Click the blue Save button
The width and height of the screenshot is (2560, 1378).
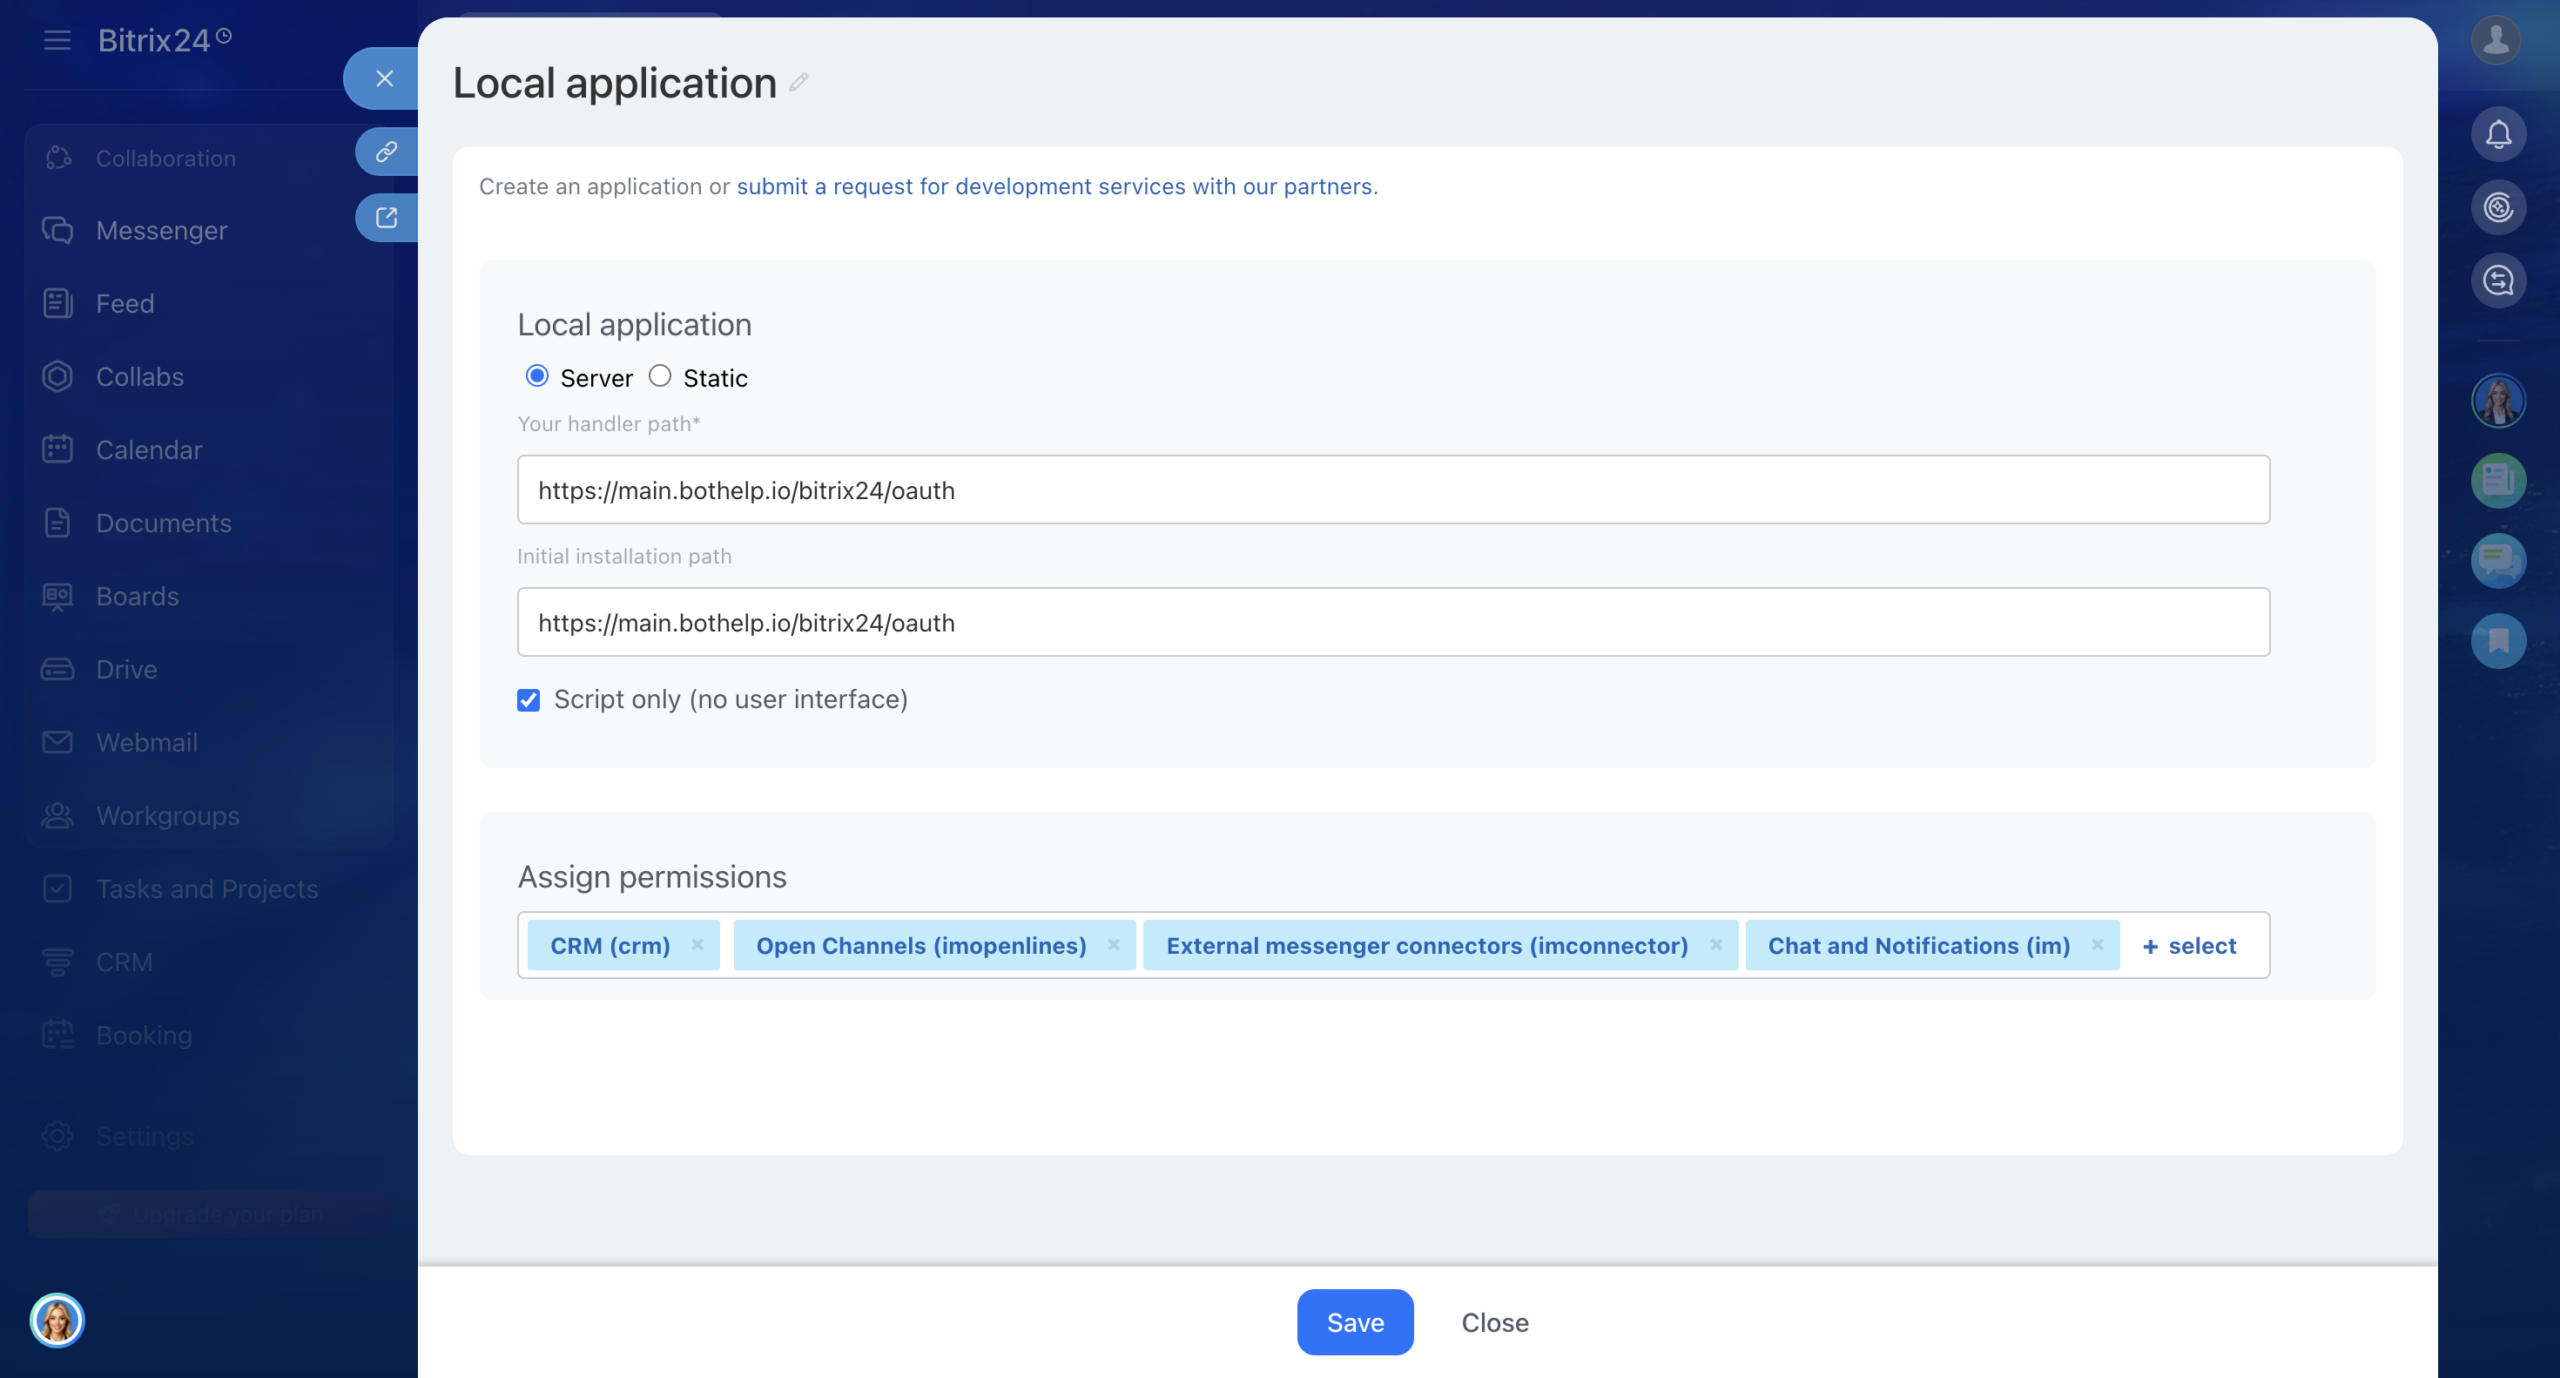1355,1322
